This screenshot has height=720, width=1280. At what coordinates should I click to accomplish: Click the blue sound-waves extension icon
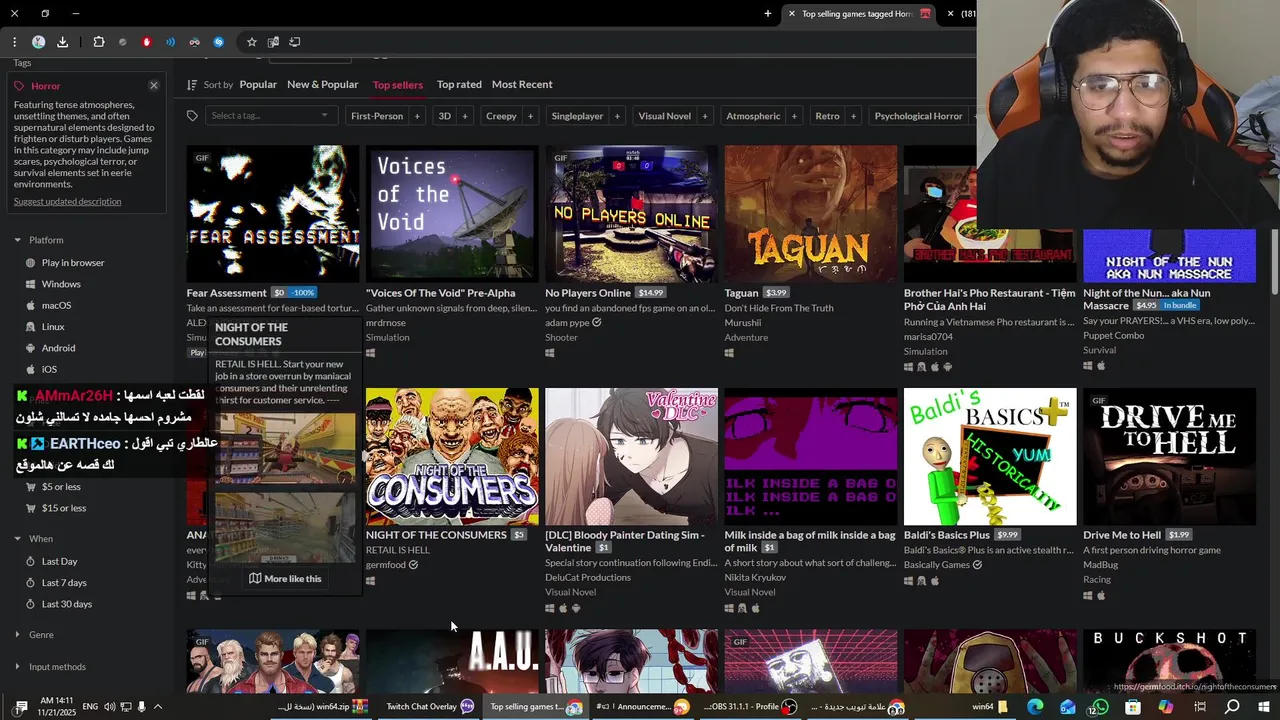tap(171, 42)
